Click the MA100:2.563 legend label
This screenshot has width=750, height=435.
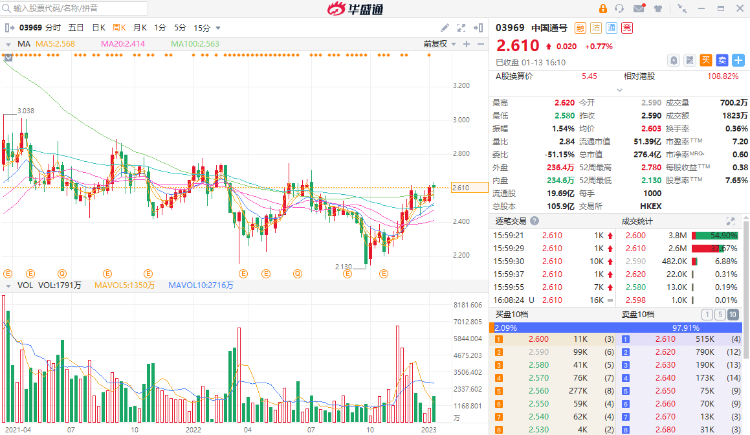[x=195, y=44]
